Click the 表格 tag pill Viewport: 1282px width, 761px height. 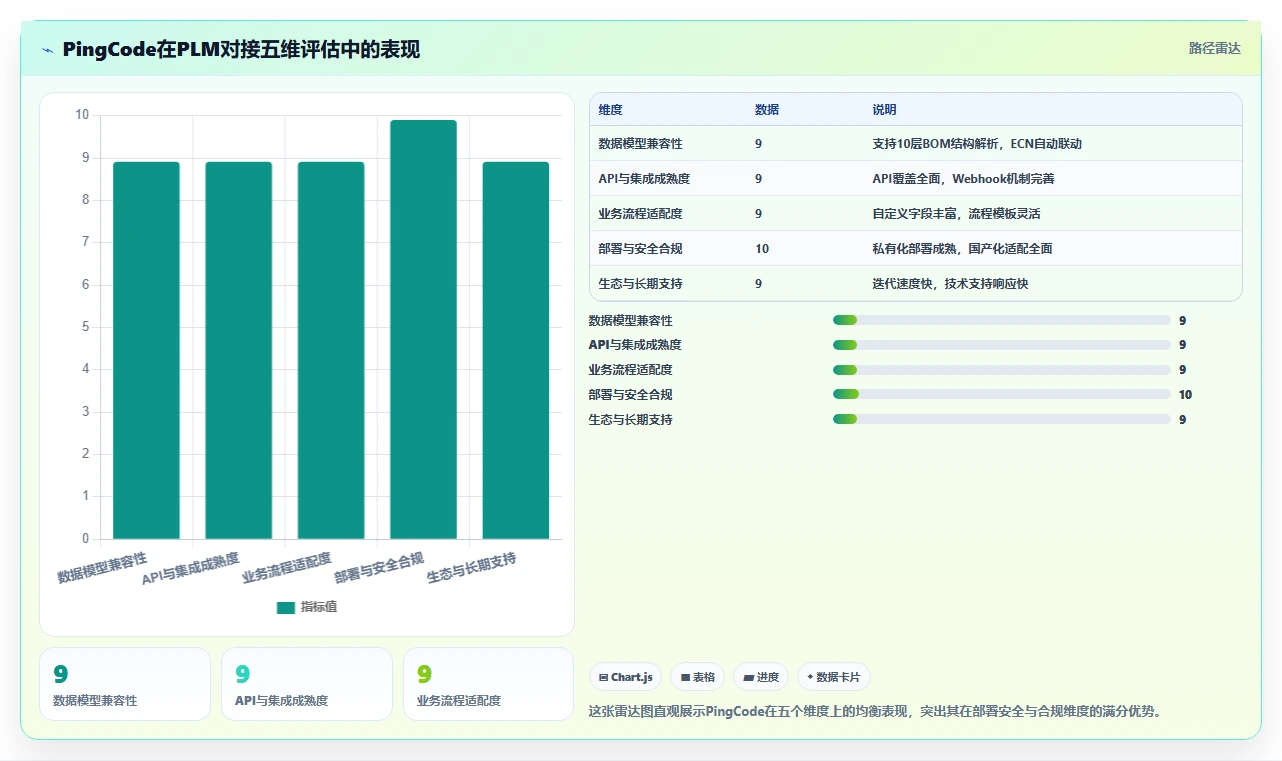tap(697, 677)
